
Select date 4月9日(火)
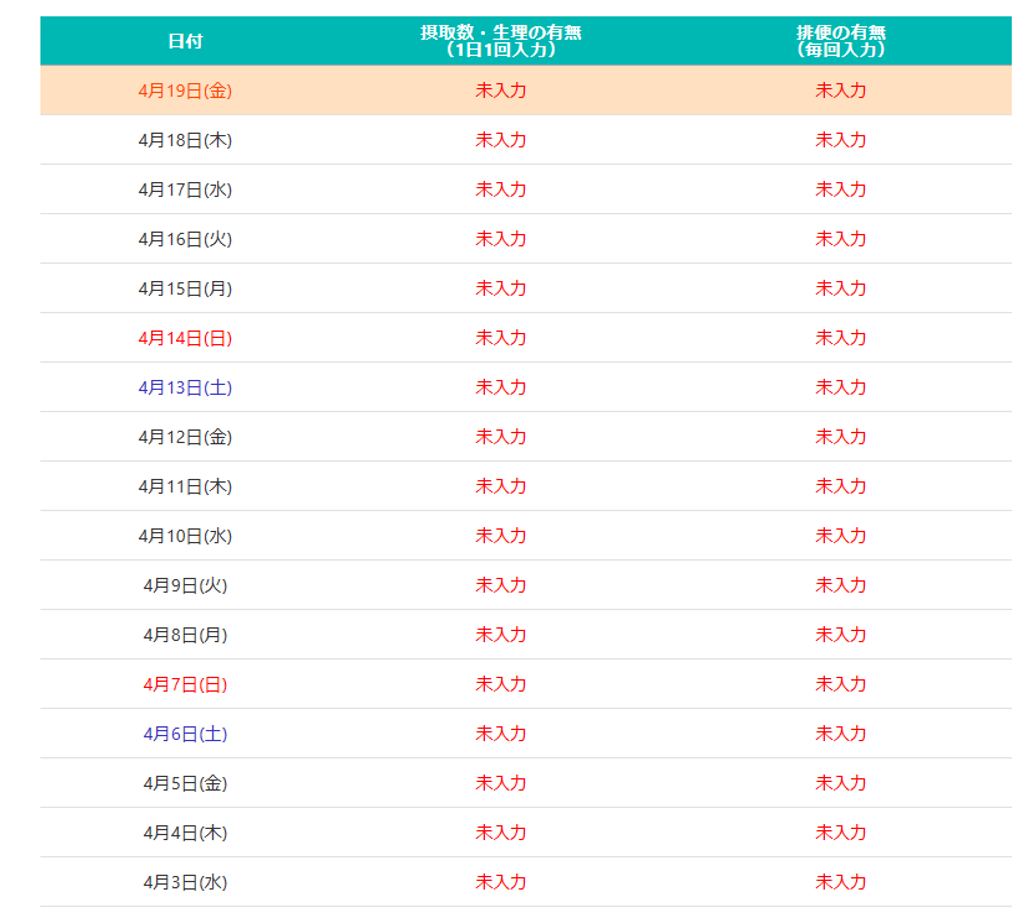point(185,585)
